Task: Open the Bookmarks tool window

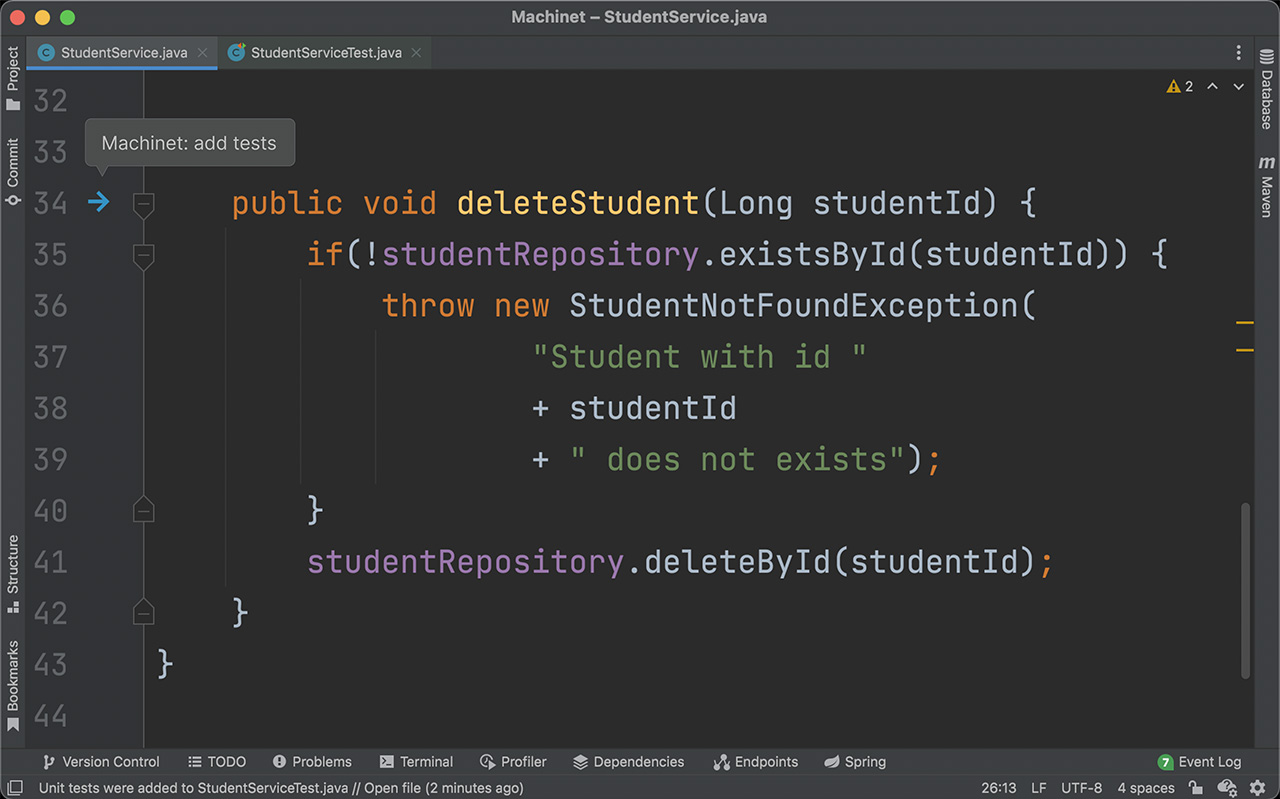Action: point(13,686)
